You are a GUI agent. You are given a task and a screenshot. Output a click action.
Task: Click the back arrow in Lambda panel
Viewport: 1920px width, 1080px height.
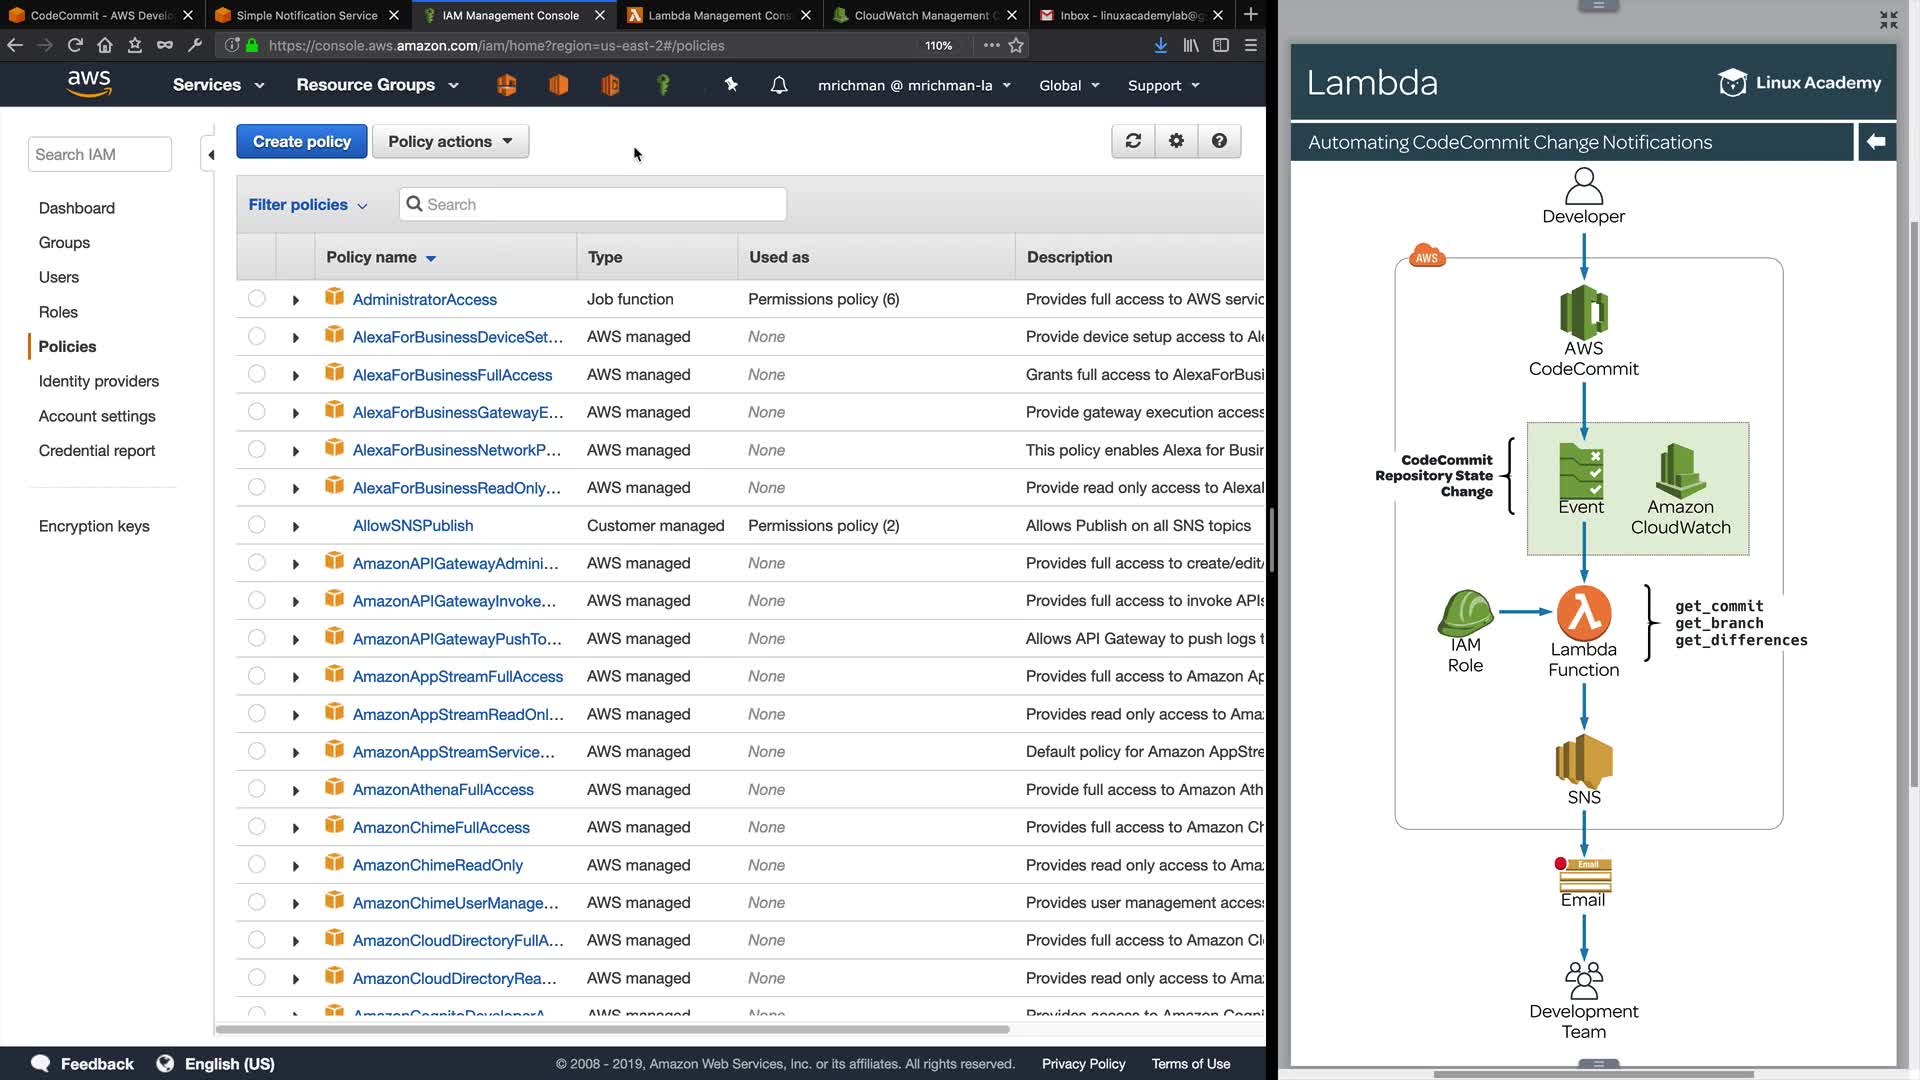click(1876, 142)
